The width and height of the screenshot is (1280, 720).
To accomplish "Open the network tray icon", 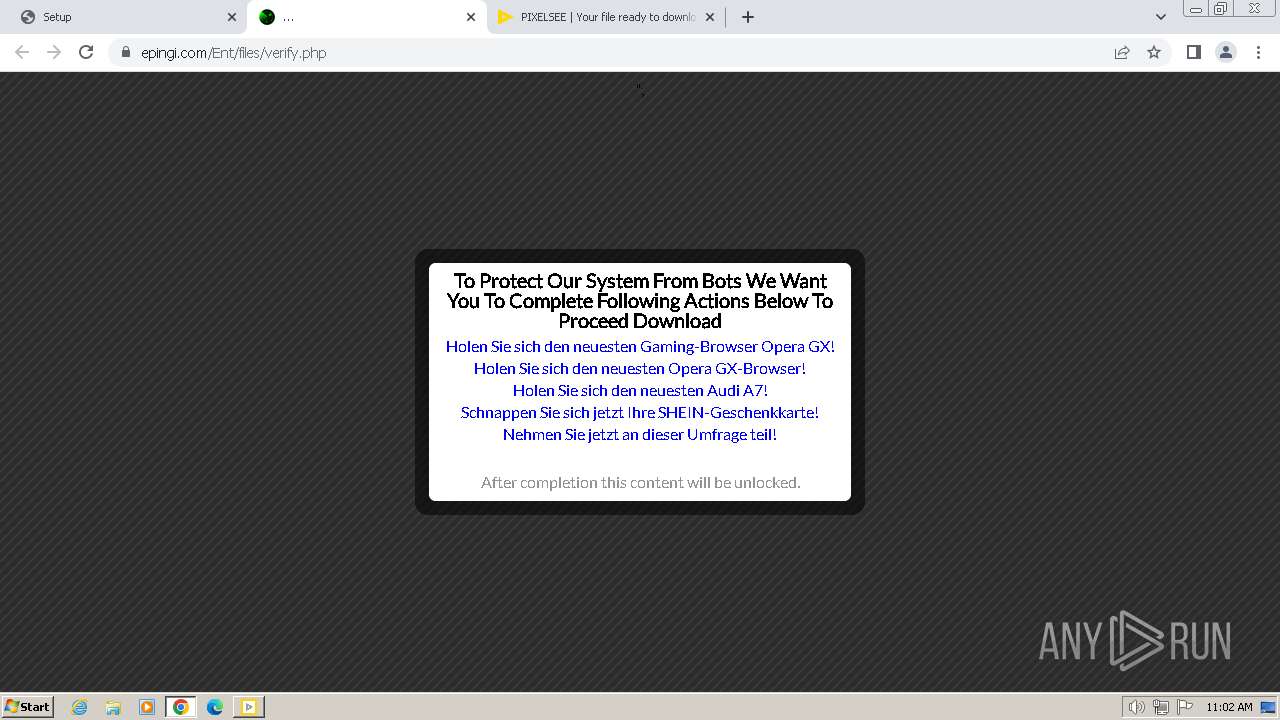I will 1161,707.
